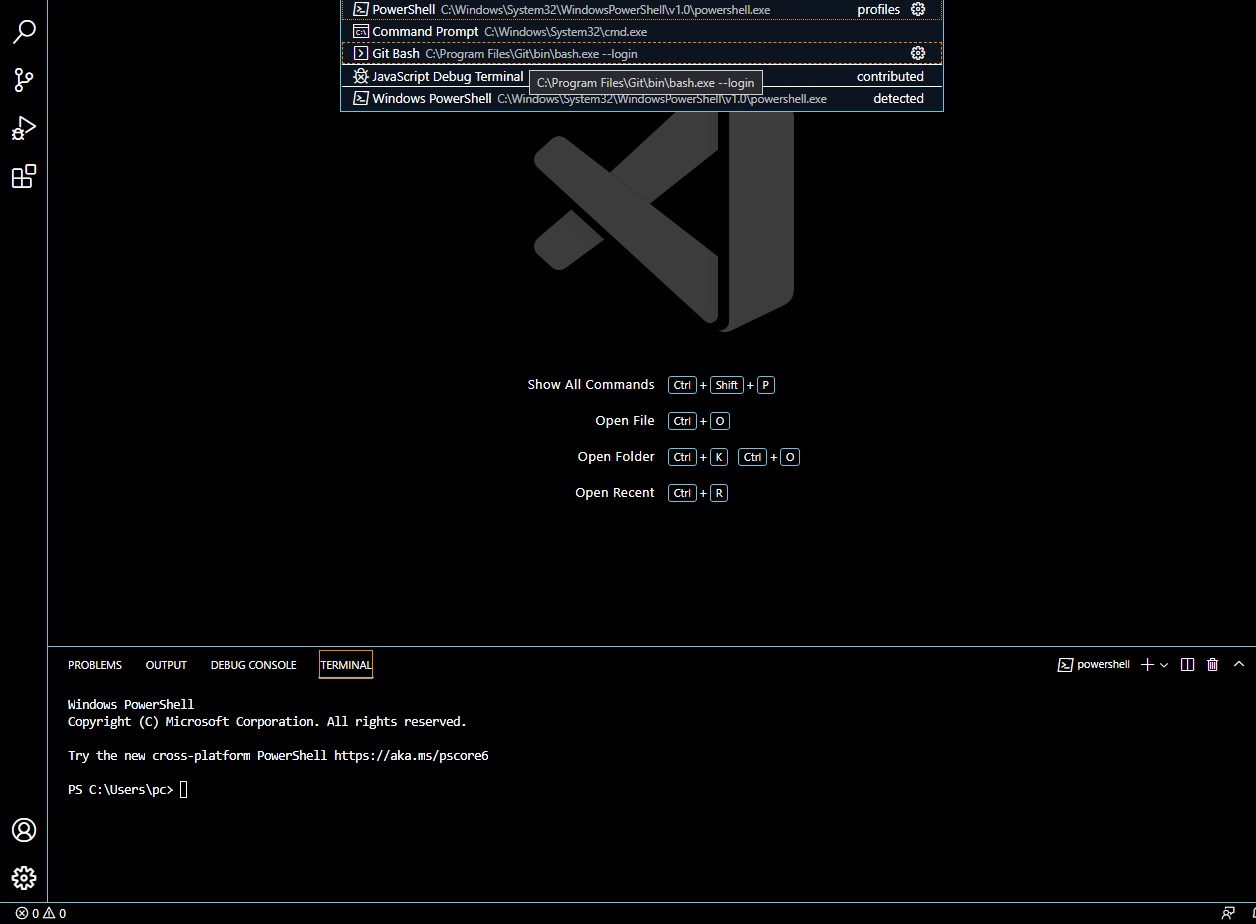Screen dimensions: 1256x924
Task: Create a new terminal with plus icon
Action: 1146,664
